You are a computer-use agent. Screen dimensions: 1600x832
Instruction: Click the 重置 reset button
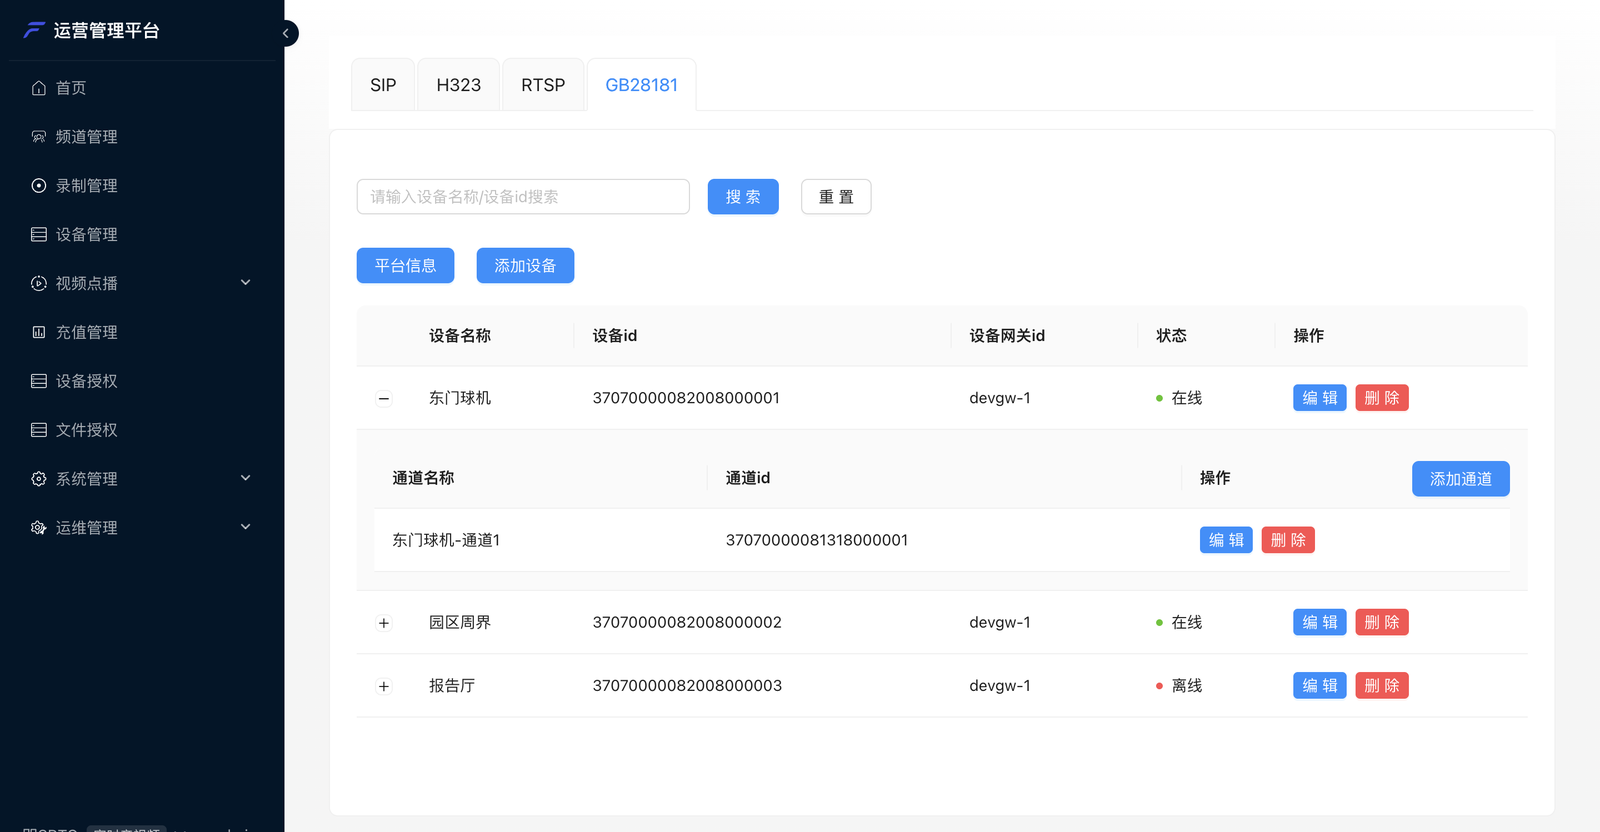(836, 197)
